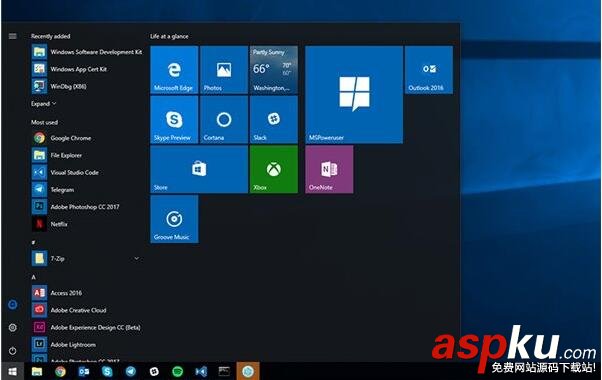Image resolution: width=602 pixels, height=380 pixels.
Task: Launch Adobe Experience Design CC (Beta)
Action: (86, 327)
